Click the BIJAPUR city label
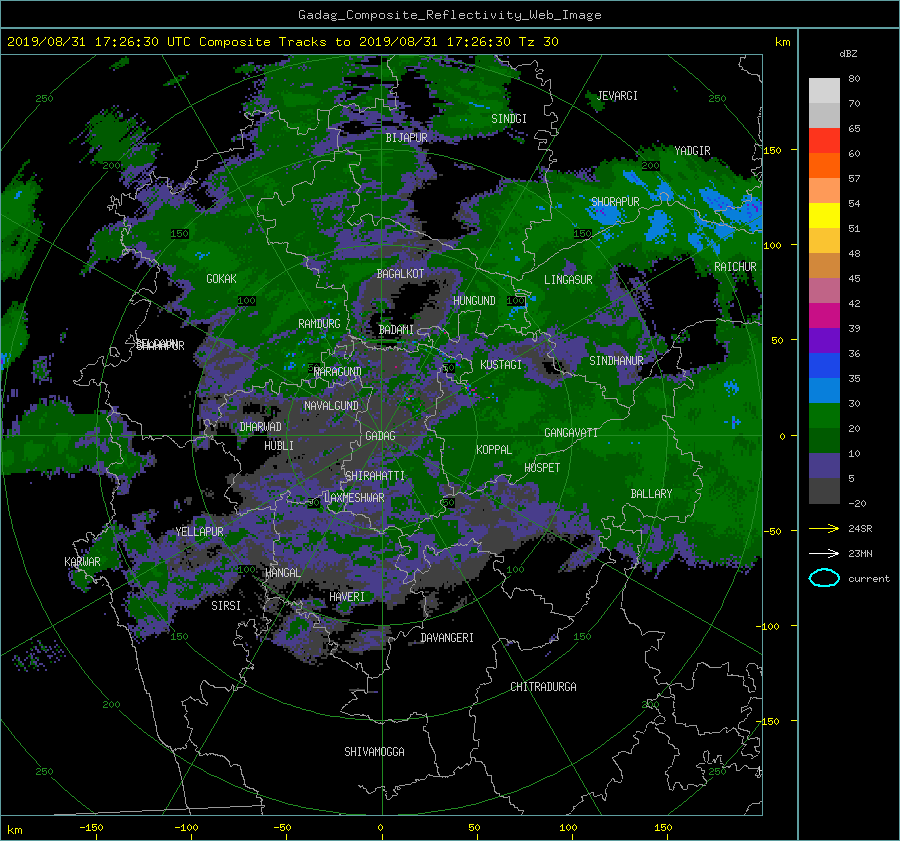The image size is (900, 841). point(406,138)
